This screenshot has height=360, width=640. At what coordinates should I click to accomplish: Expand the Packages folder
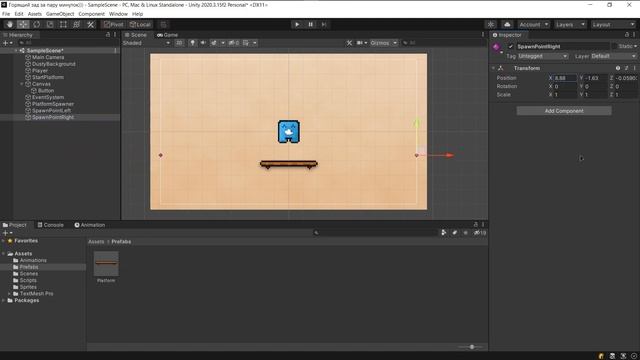(x=4, y=300)
